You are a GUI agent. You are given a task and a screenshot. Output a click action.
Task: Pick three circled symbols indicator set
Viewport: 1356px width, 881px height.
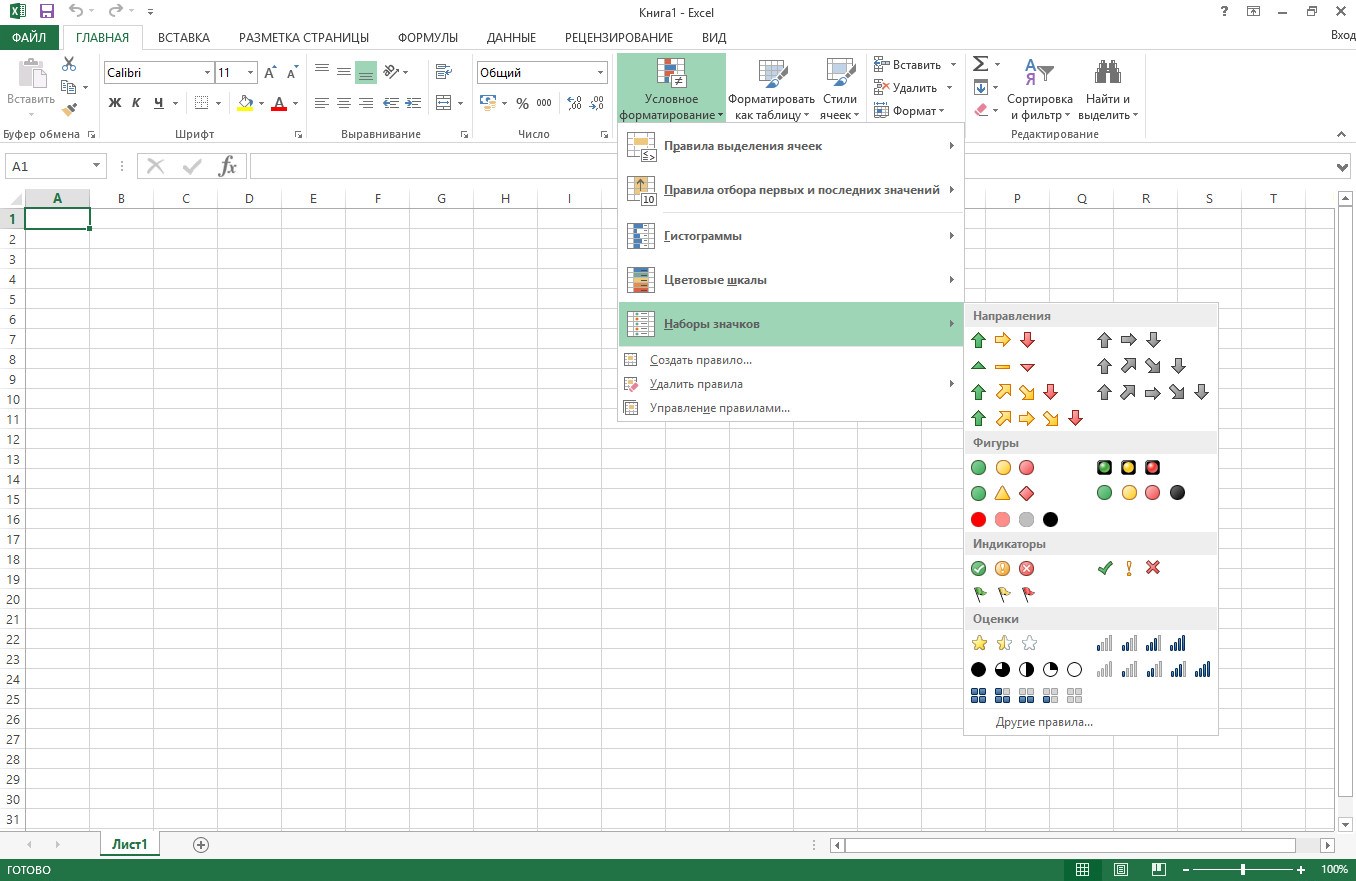click(1002, 568)
